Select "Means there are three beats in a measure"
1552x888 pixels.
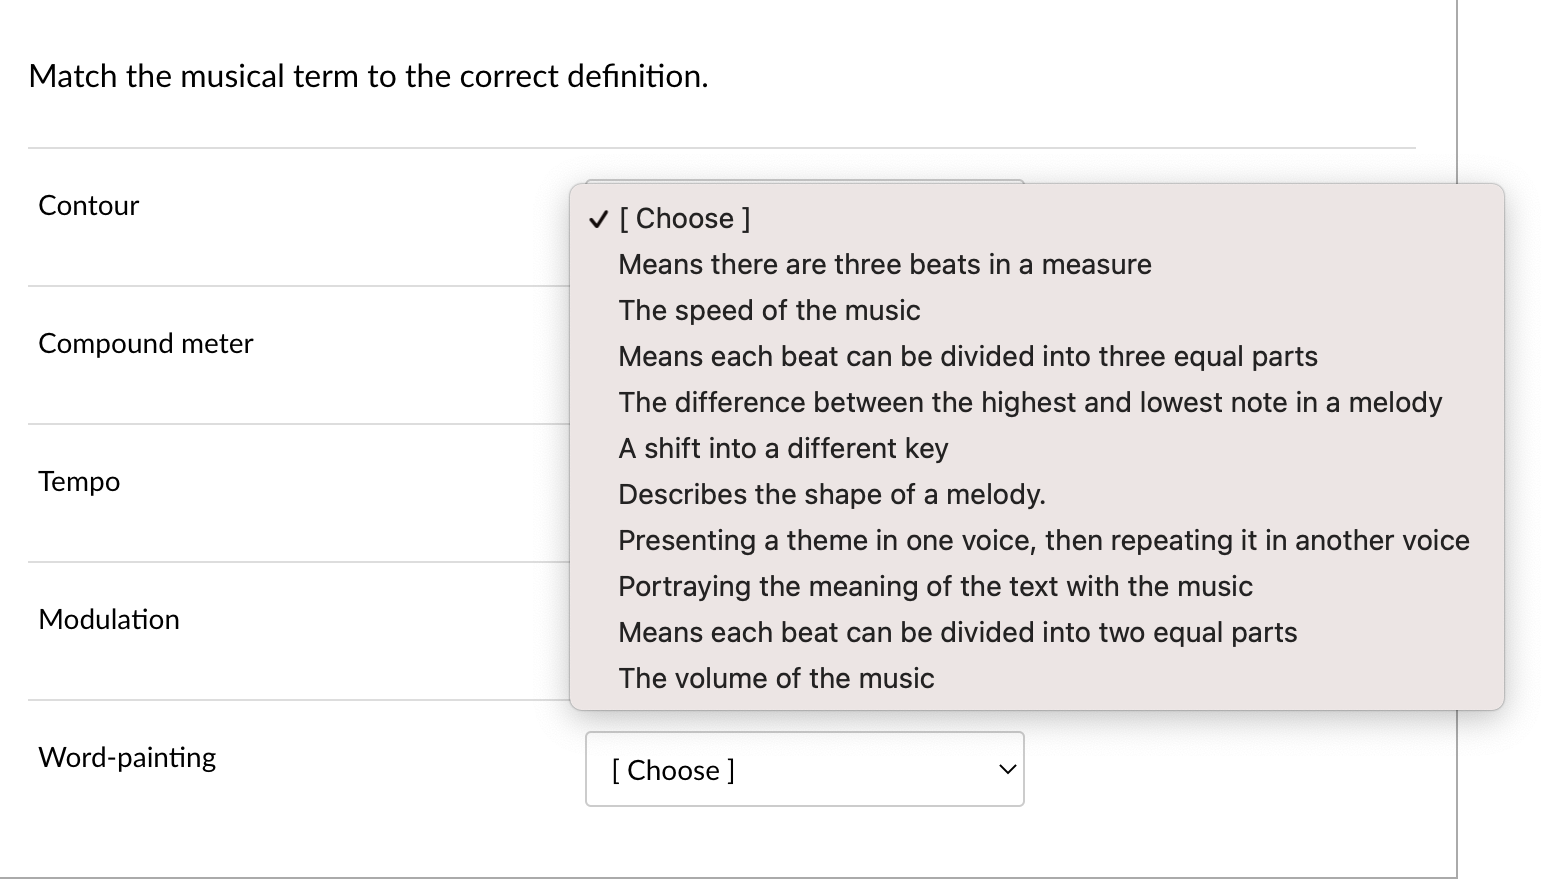pos(884,264)
